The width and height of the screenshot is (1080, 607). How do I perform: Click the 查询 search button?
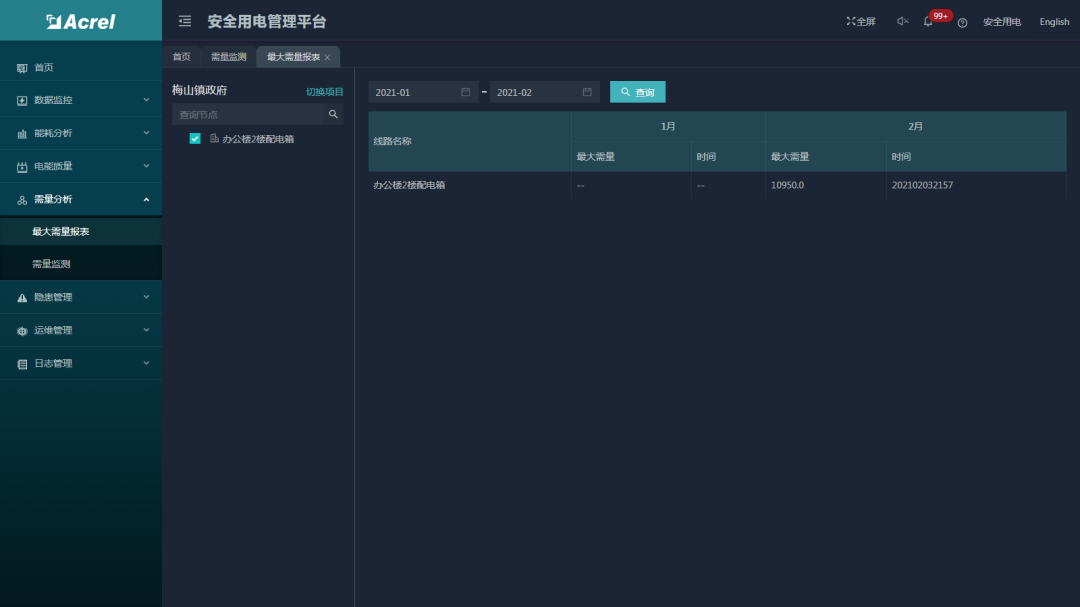637,92
